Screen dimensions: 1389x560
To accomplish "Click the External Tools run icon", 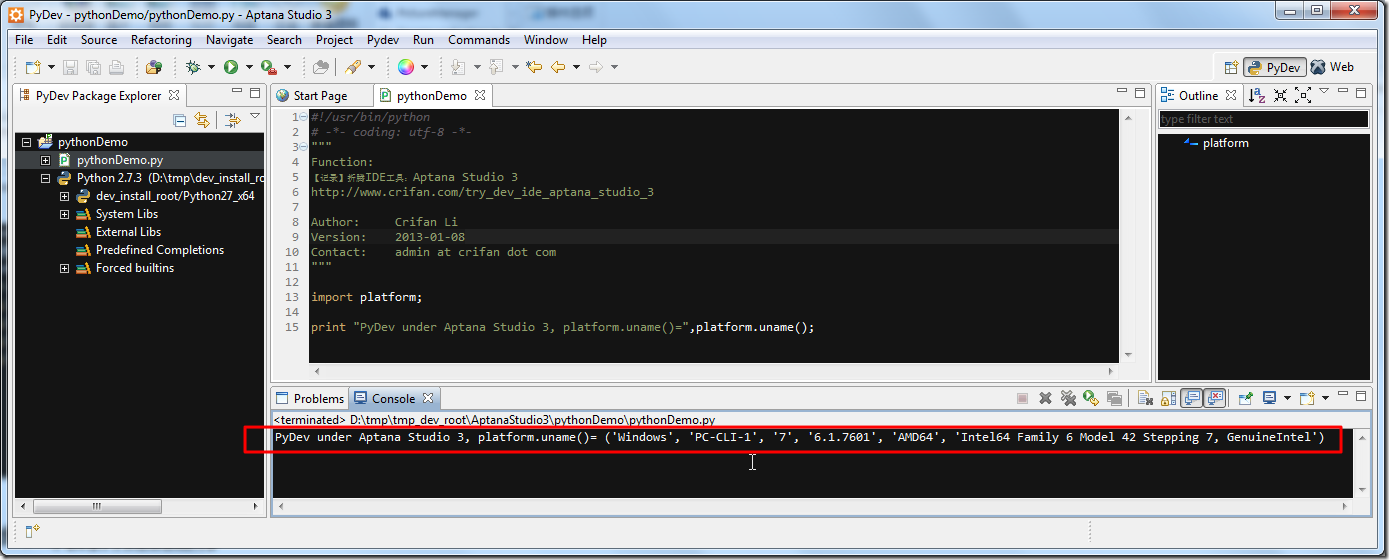I will (268, 67).
